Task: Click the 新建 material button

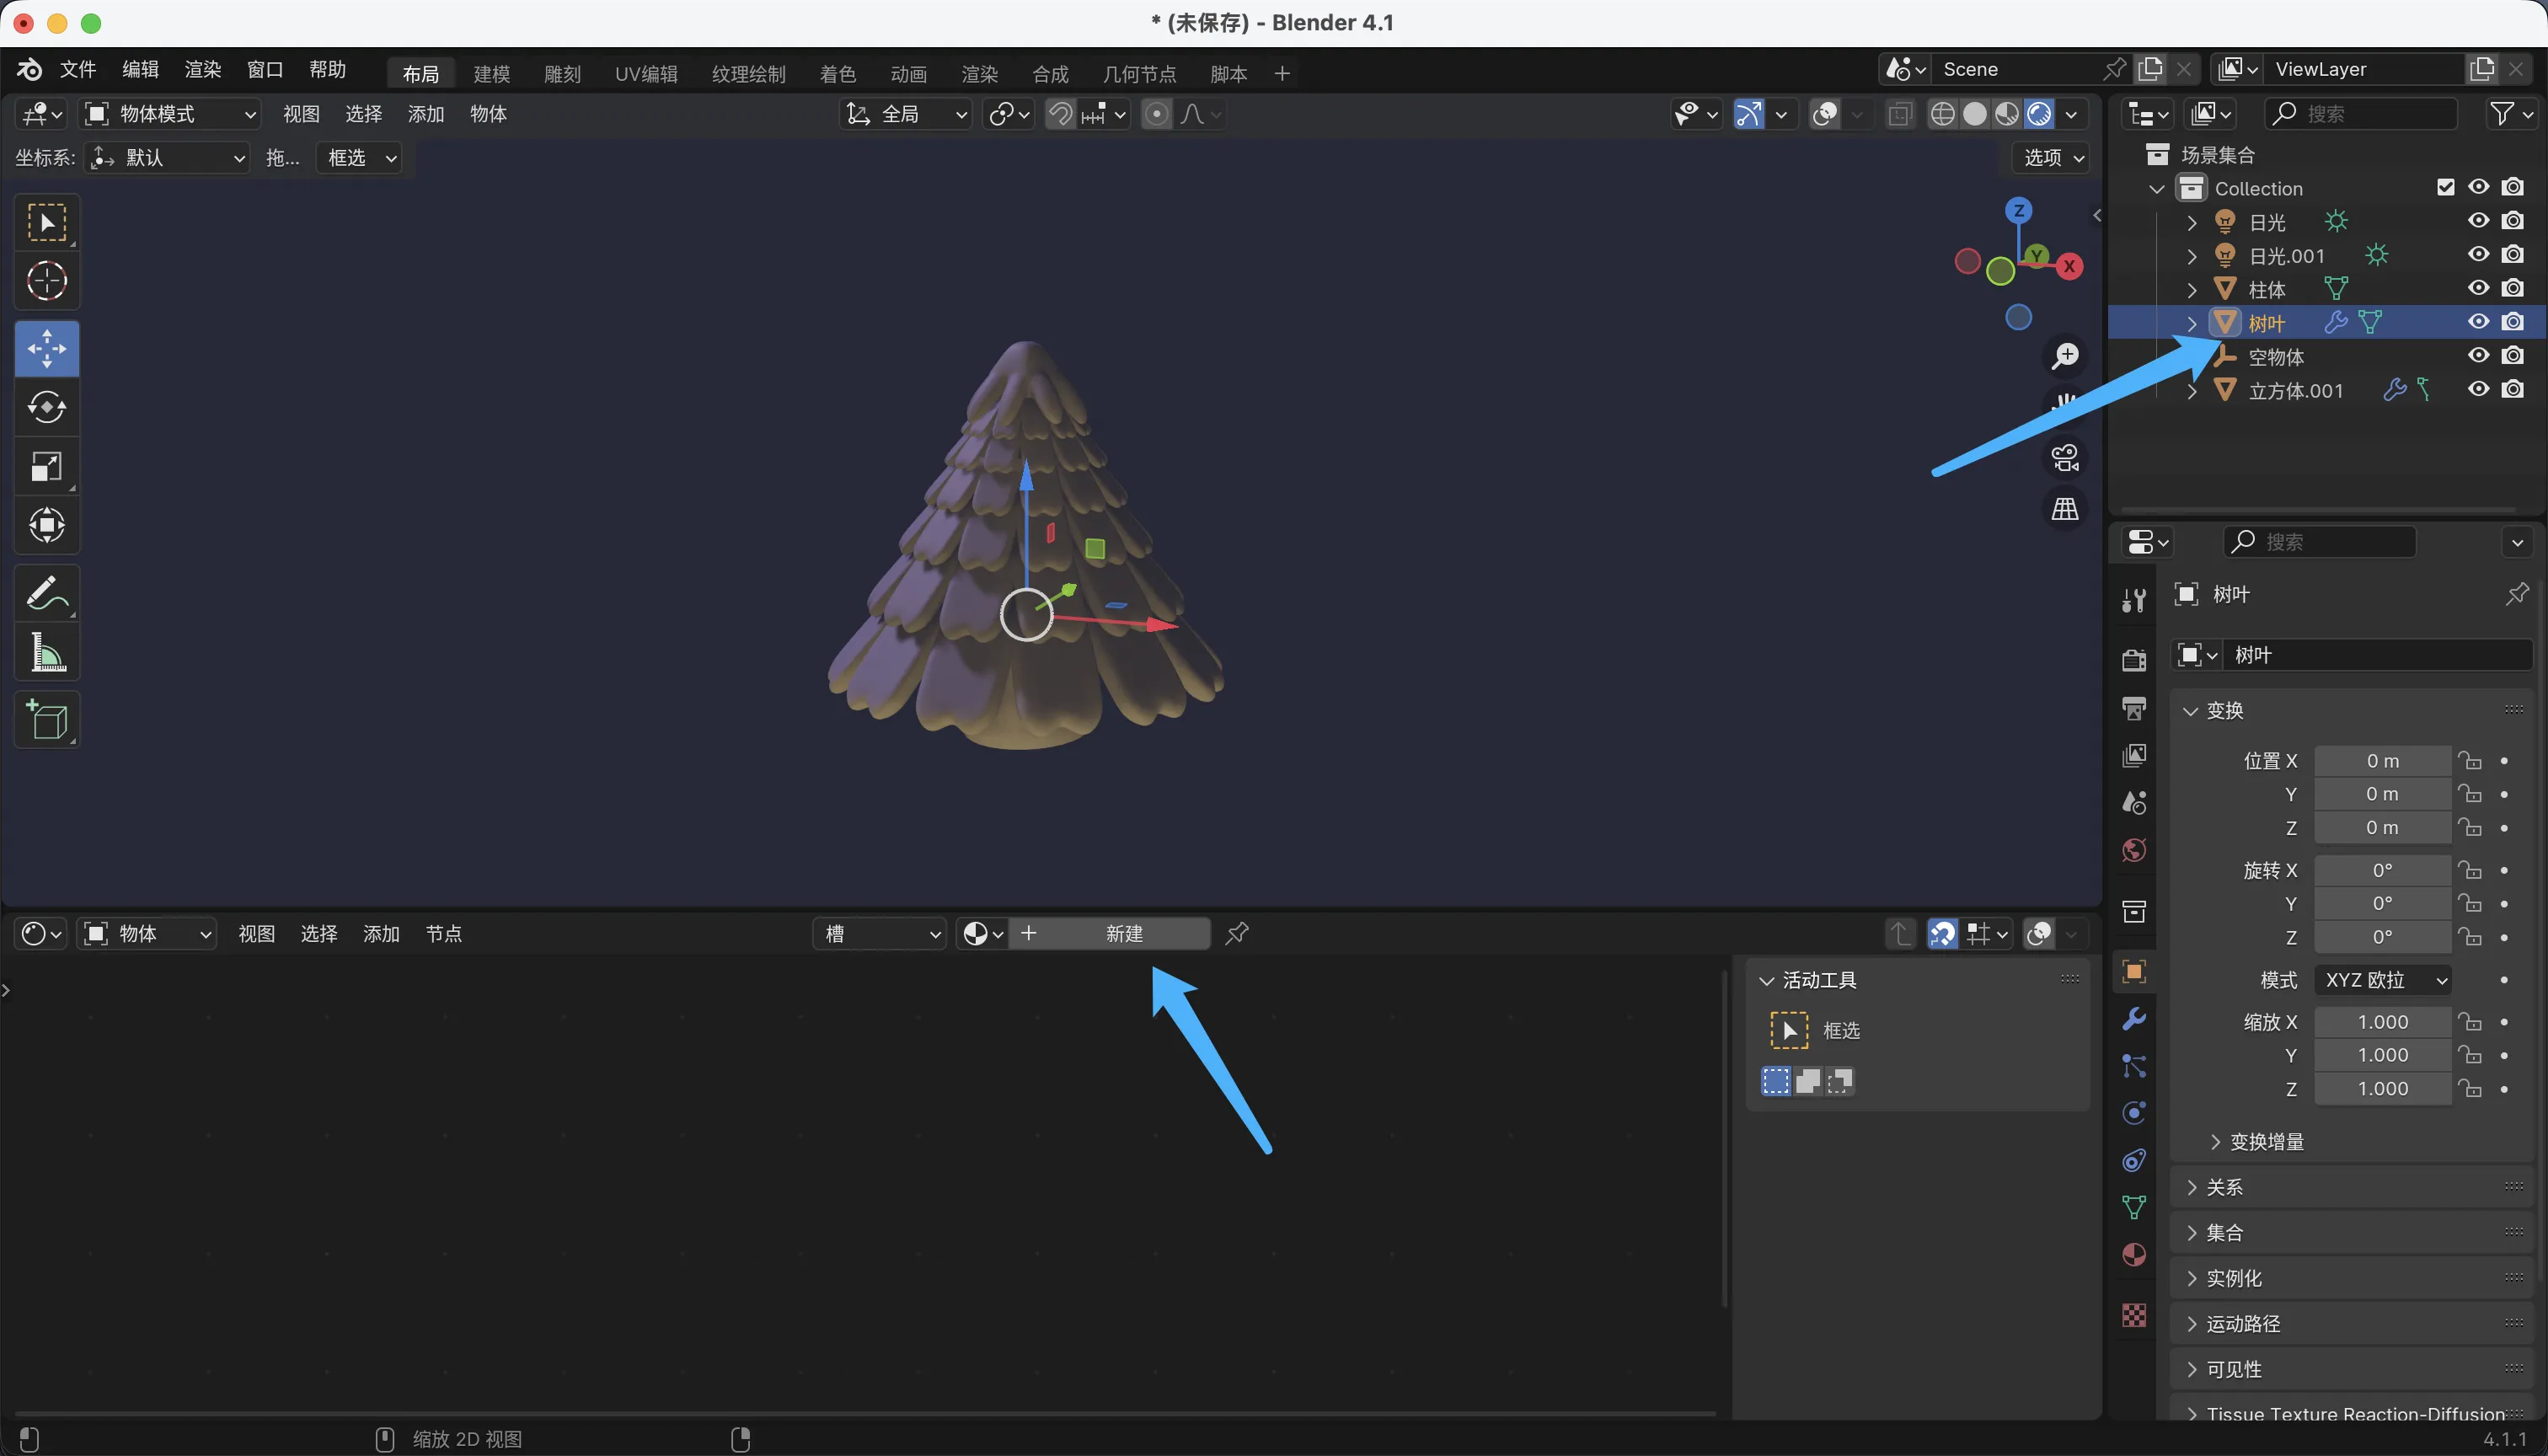Action: click(1122, 933)
